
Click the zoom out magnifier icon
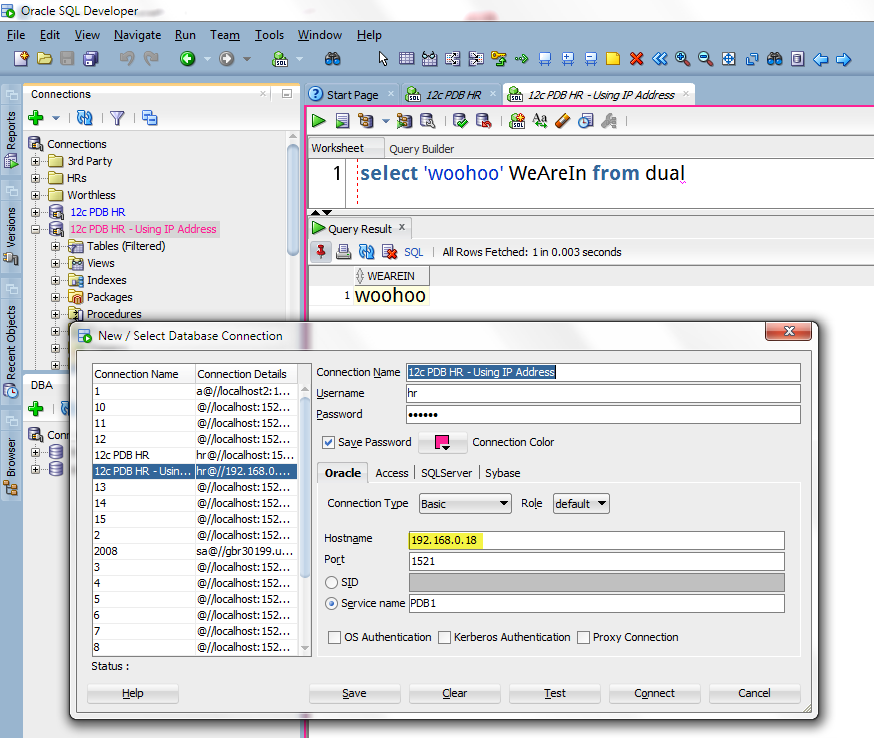coord(705,59)
